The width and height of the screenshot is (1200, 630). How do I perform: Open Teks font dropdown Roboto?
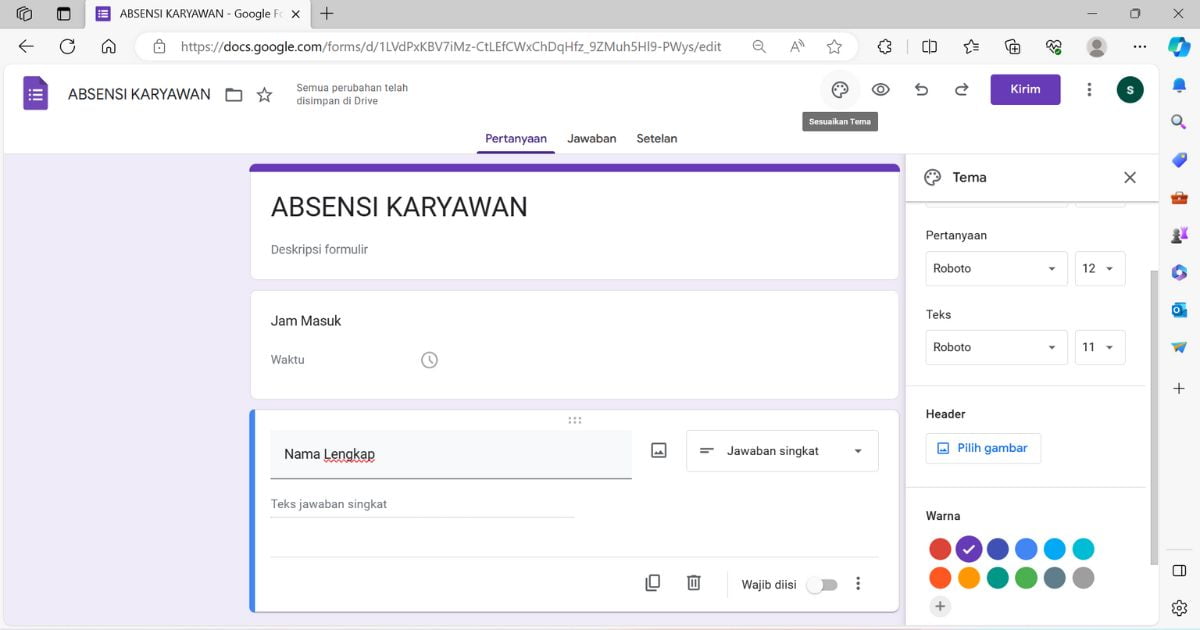click(996, 347)
